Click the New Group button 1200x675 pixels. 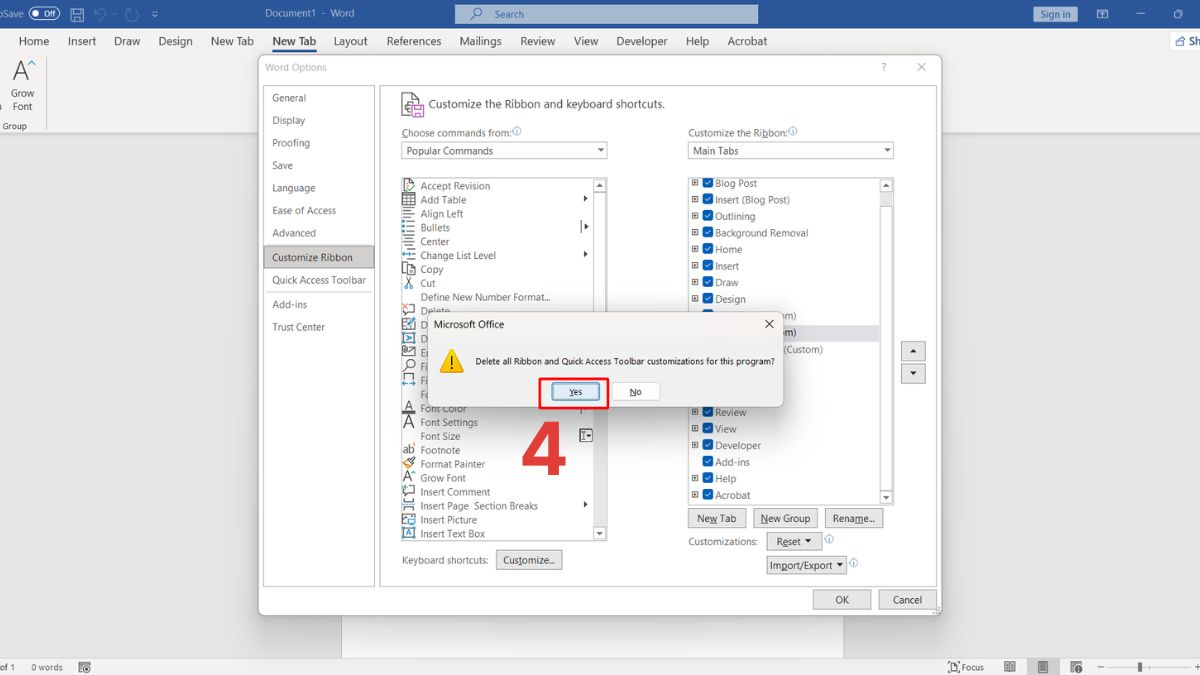(x=785, y=518)
